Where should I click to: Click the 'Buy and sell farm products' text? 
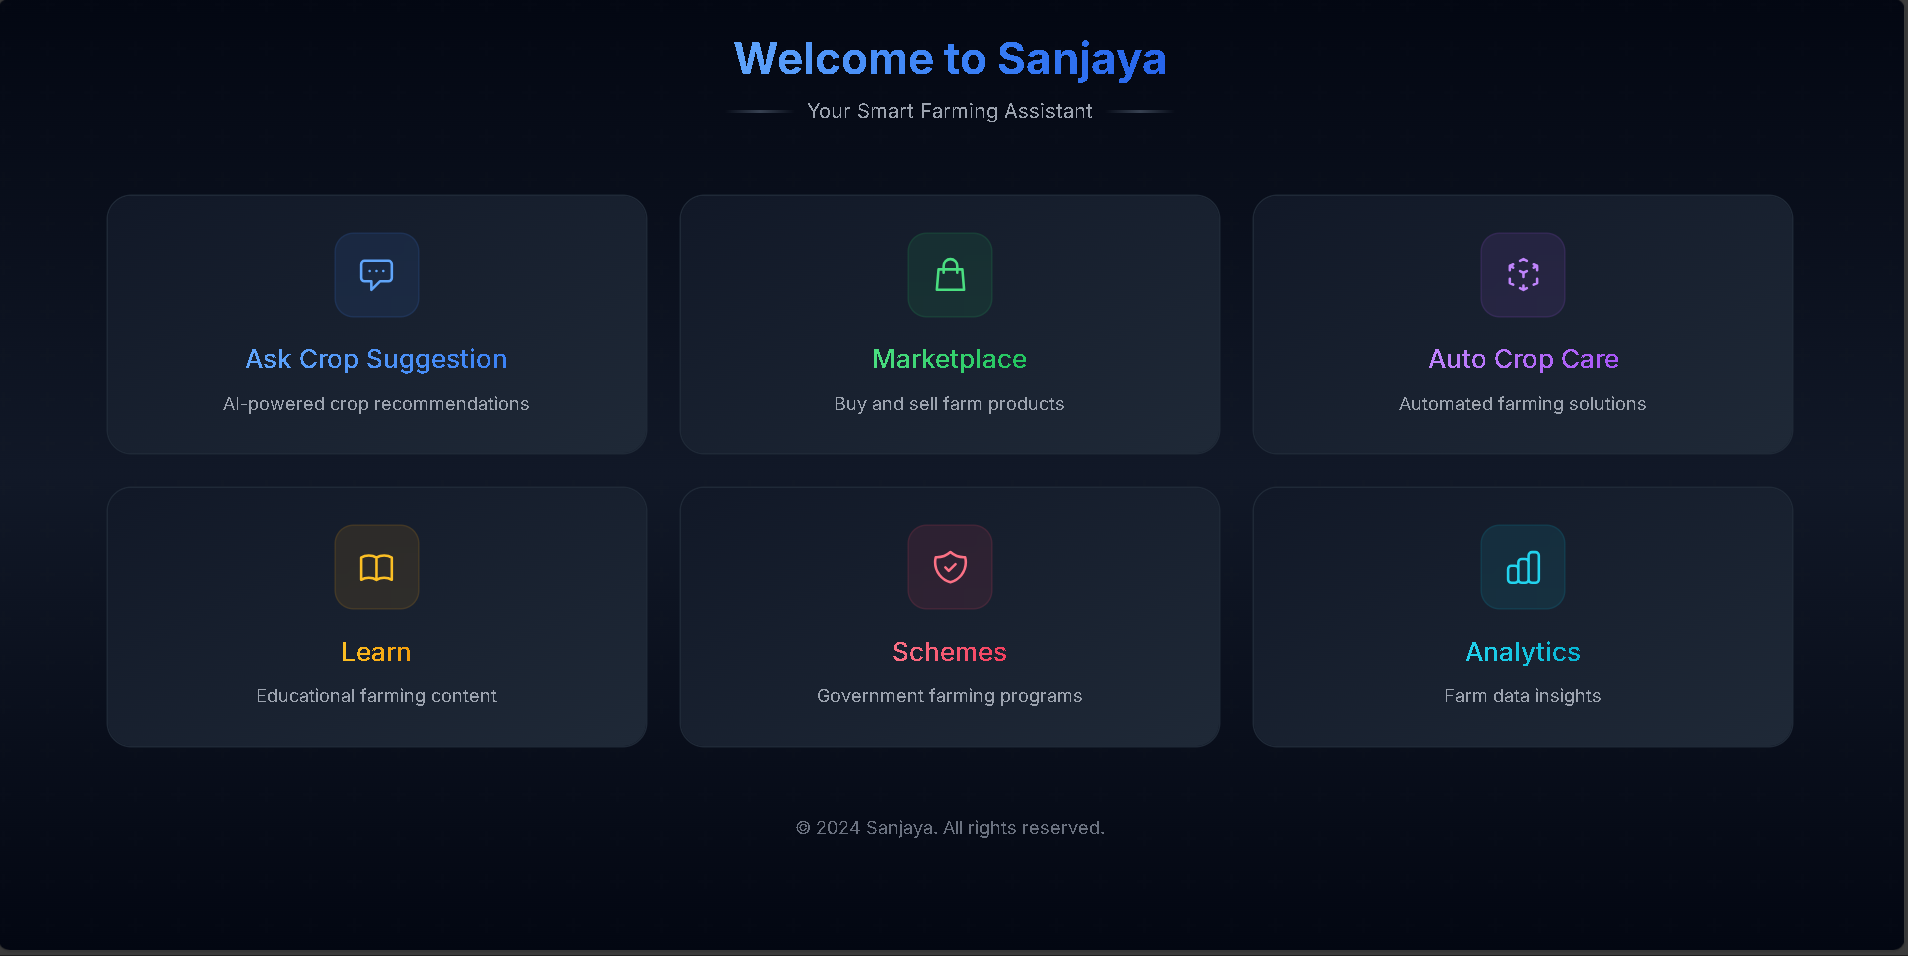pos(949,404)
